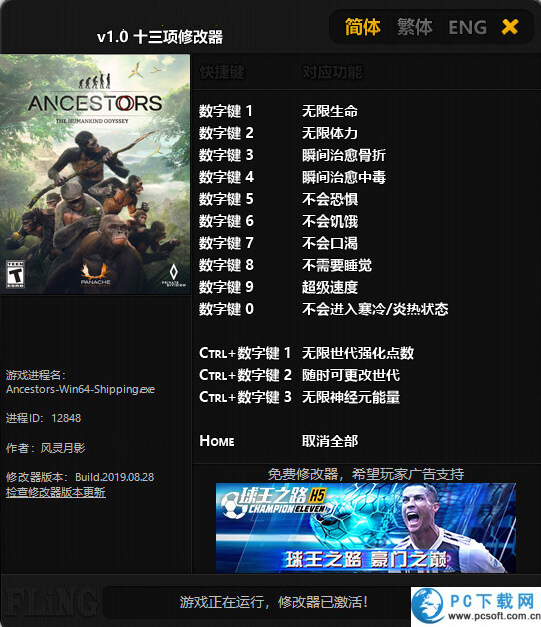Toggle 无限世代强化点数 option

click(358, 353)
